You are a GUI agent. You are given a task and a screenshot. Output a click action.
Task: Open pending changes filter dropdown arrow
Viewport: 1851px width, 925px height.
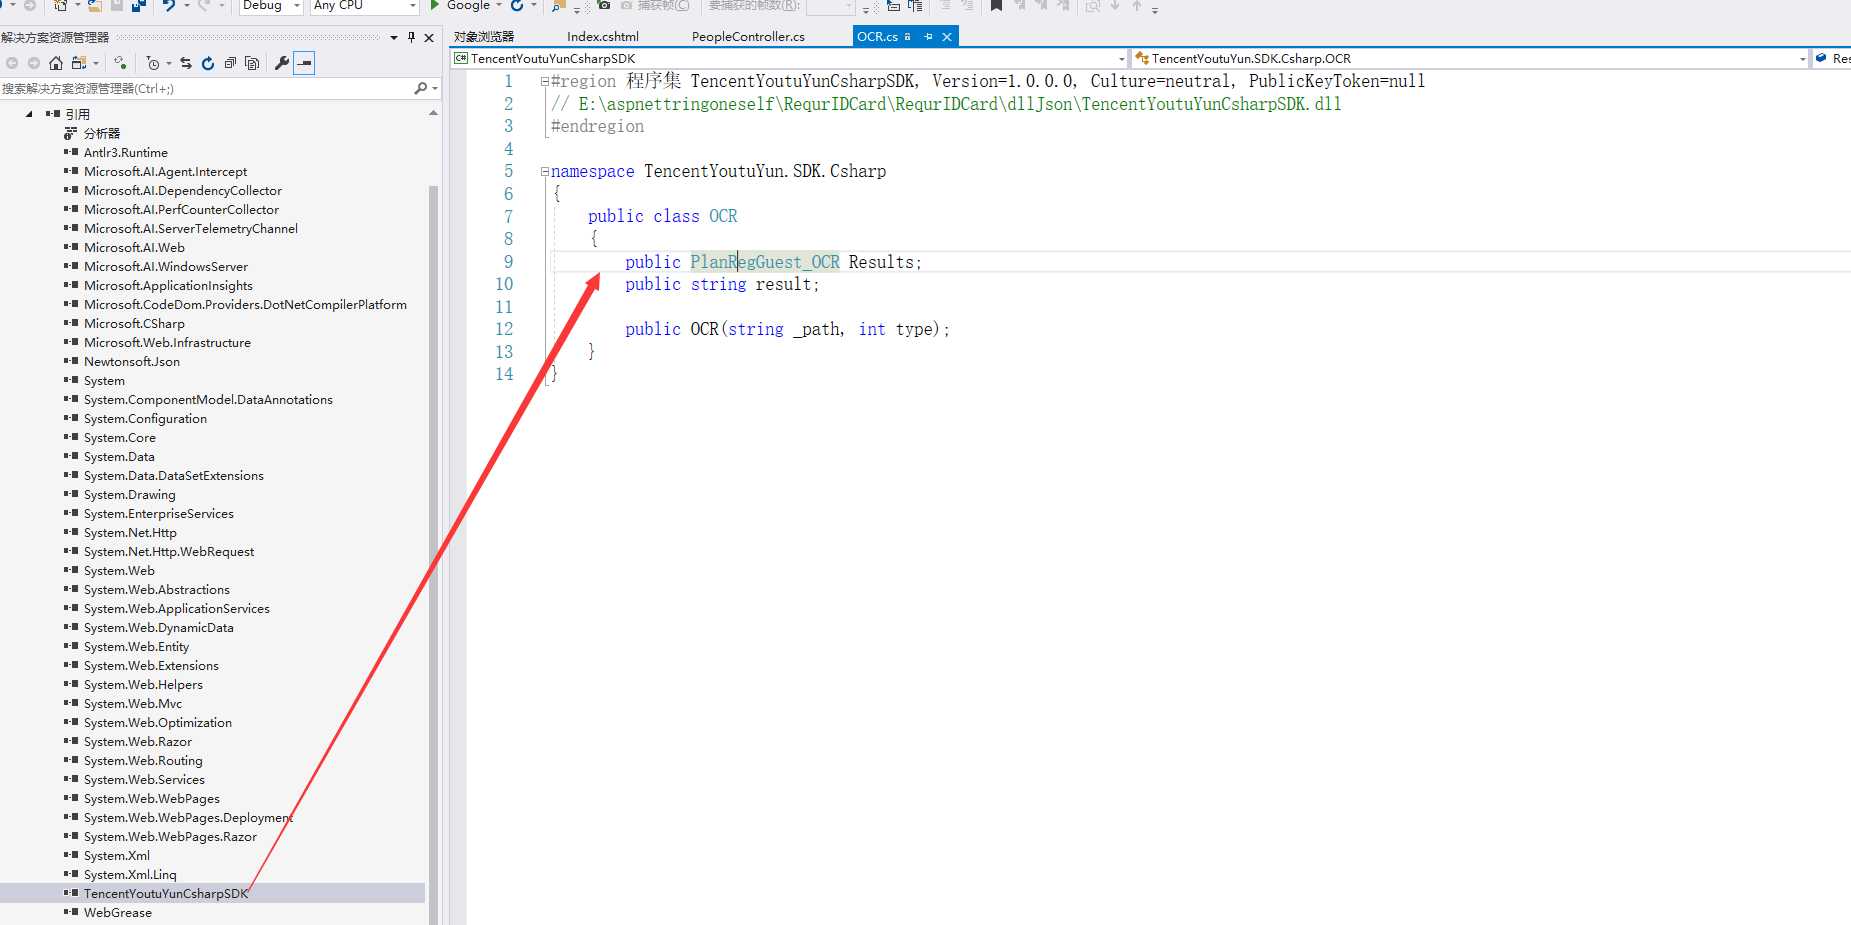pos(168,63)
